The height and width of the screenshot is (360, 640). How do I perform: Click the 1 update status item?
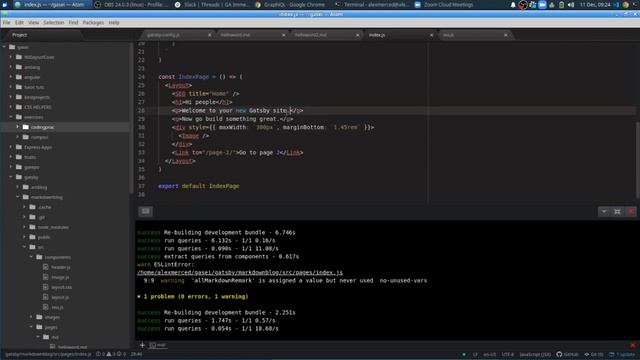pyautogui.click(x=622, y=354)
